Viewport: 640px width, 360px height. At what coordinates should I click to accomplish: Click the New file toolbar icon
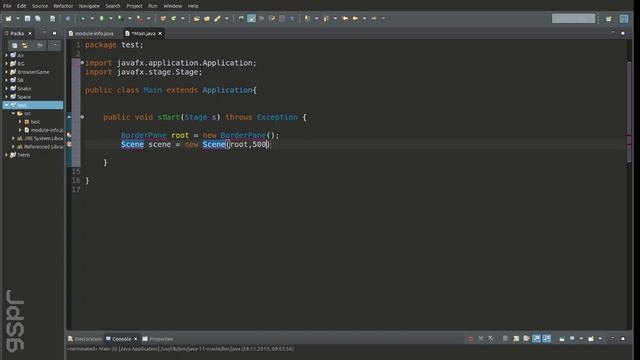click(9, 18)
